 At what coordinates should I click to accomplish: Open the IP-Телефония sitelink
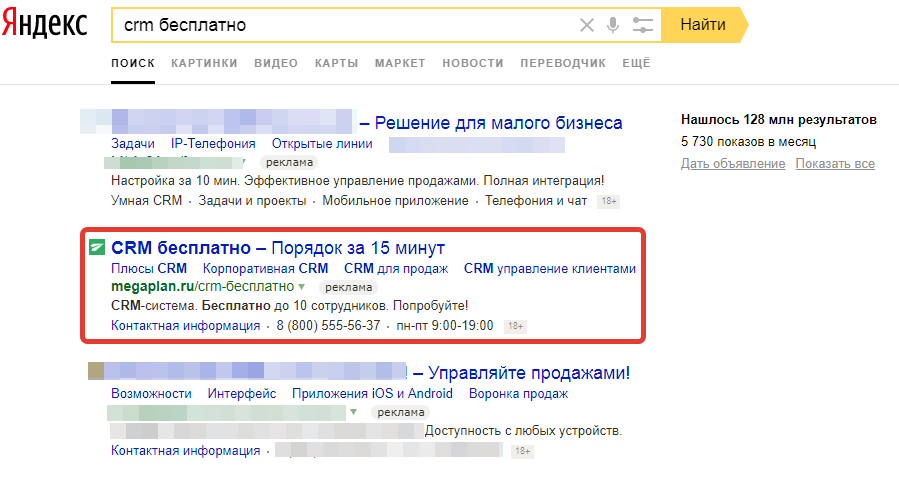(213, 144)
